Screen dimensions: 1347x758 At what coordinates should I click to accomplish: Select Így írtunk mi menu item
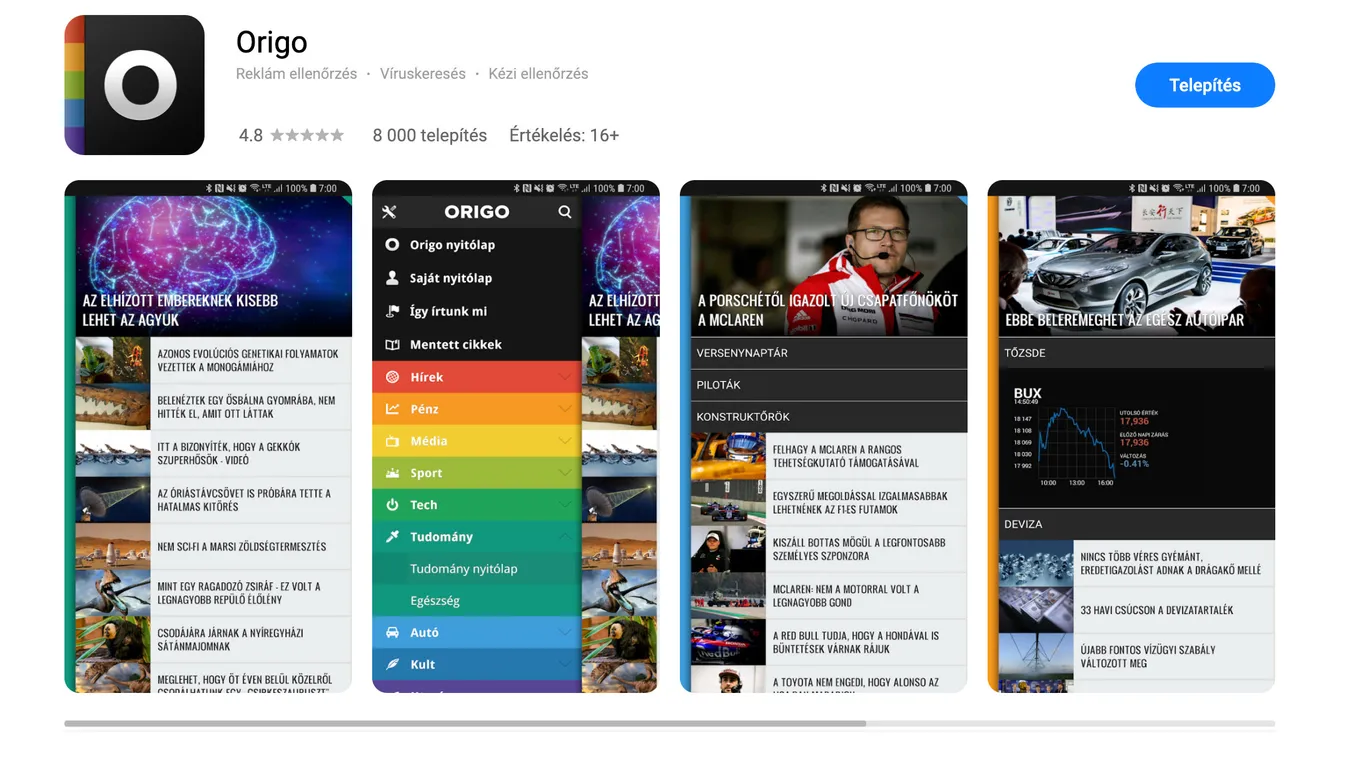(476, 311)
